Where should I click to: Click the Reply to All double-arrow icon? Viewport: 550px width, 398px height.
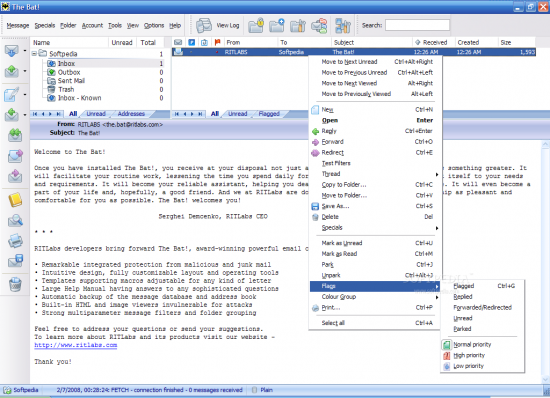15,135
